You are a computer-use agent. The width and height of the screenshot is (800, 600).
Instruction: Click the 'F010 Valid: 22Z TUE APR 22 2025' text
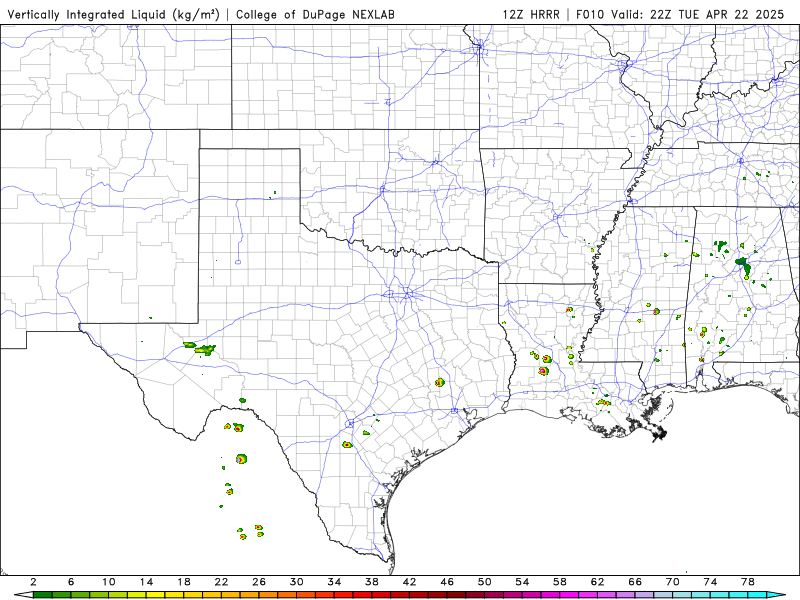[x=680, y=15]
